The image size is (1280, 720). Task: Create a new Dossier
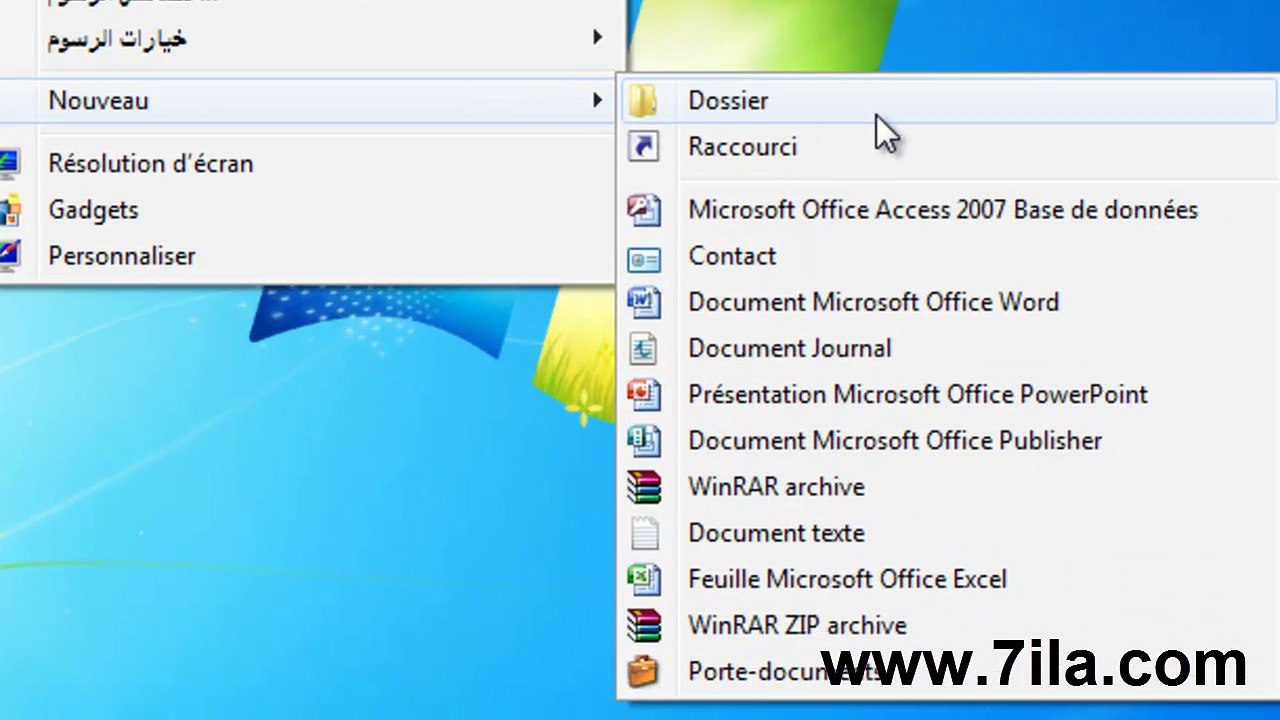947,100
